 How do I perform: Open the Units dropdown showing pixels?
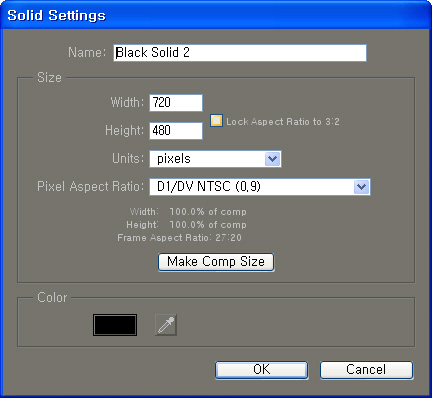click(215, 159)
